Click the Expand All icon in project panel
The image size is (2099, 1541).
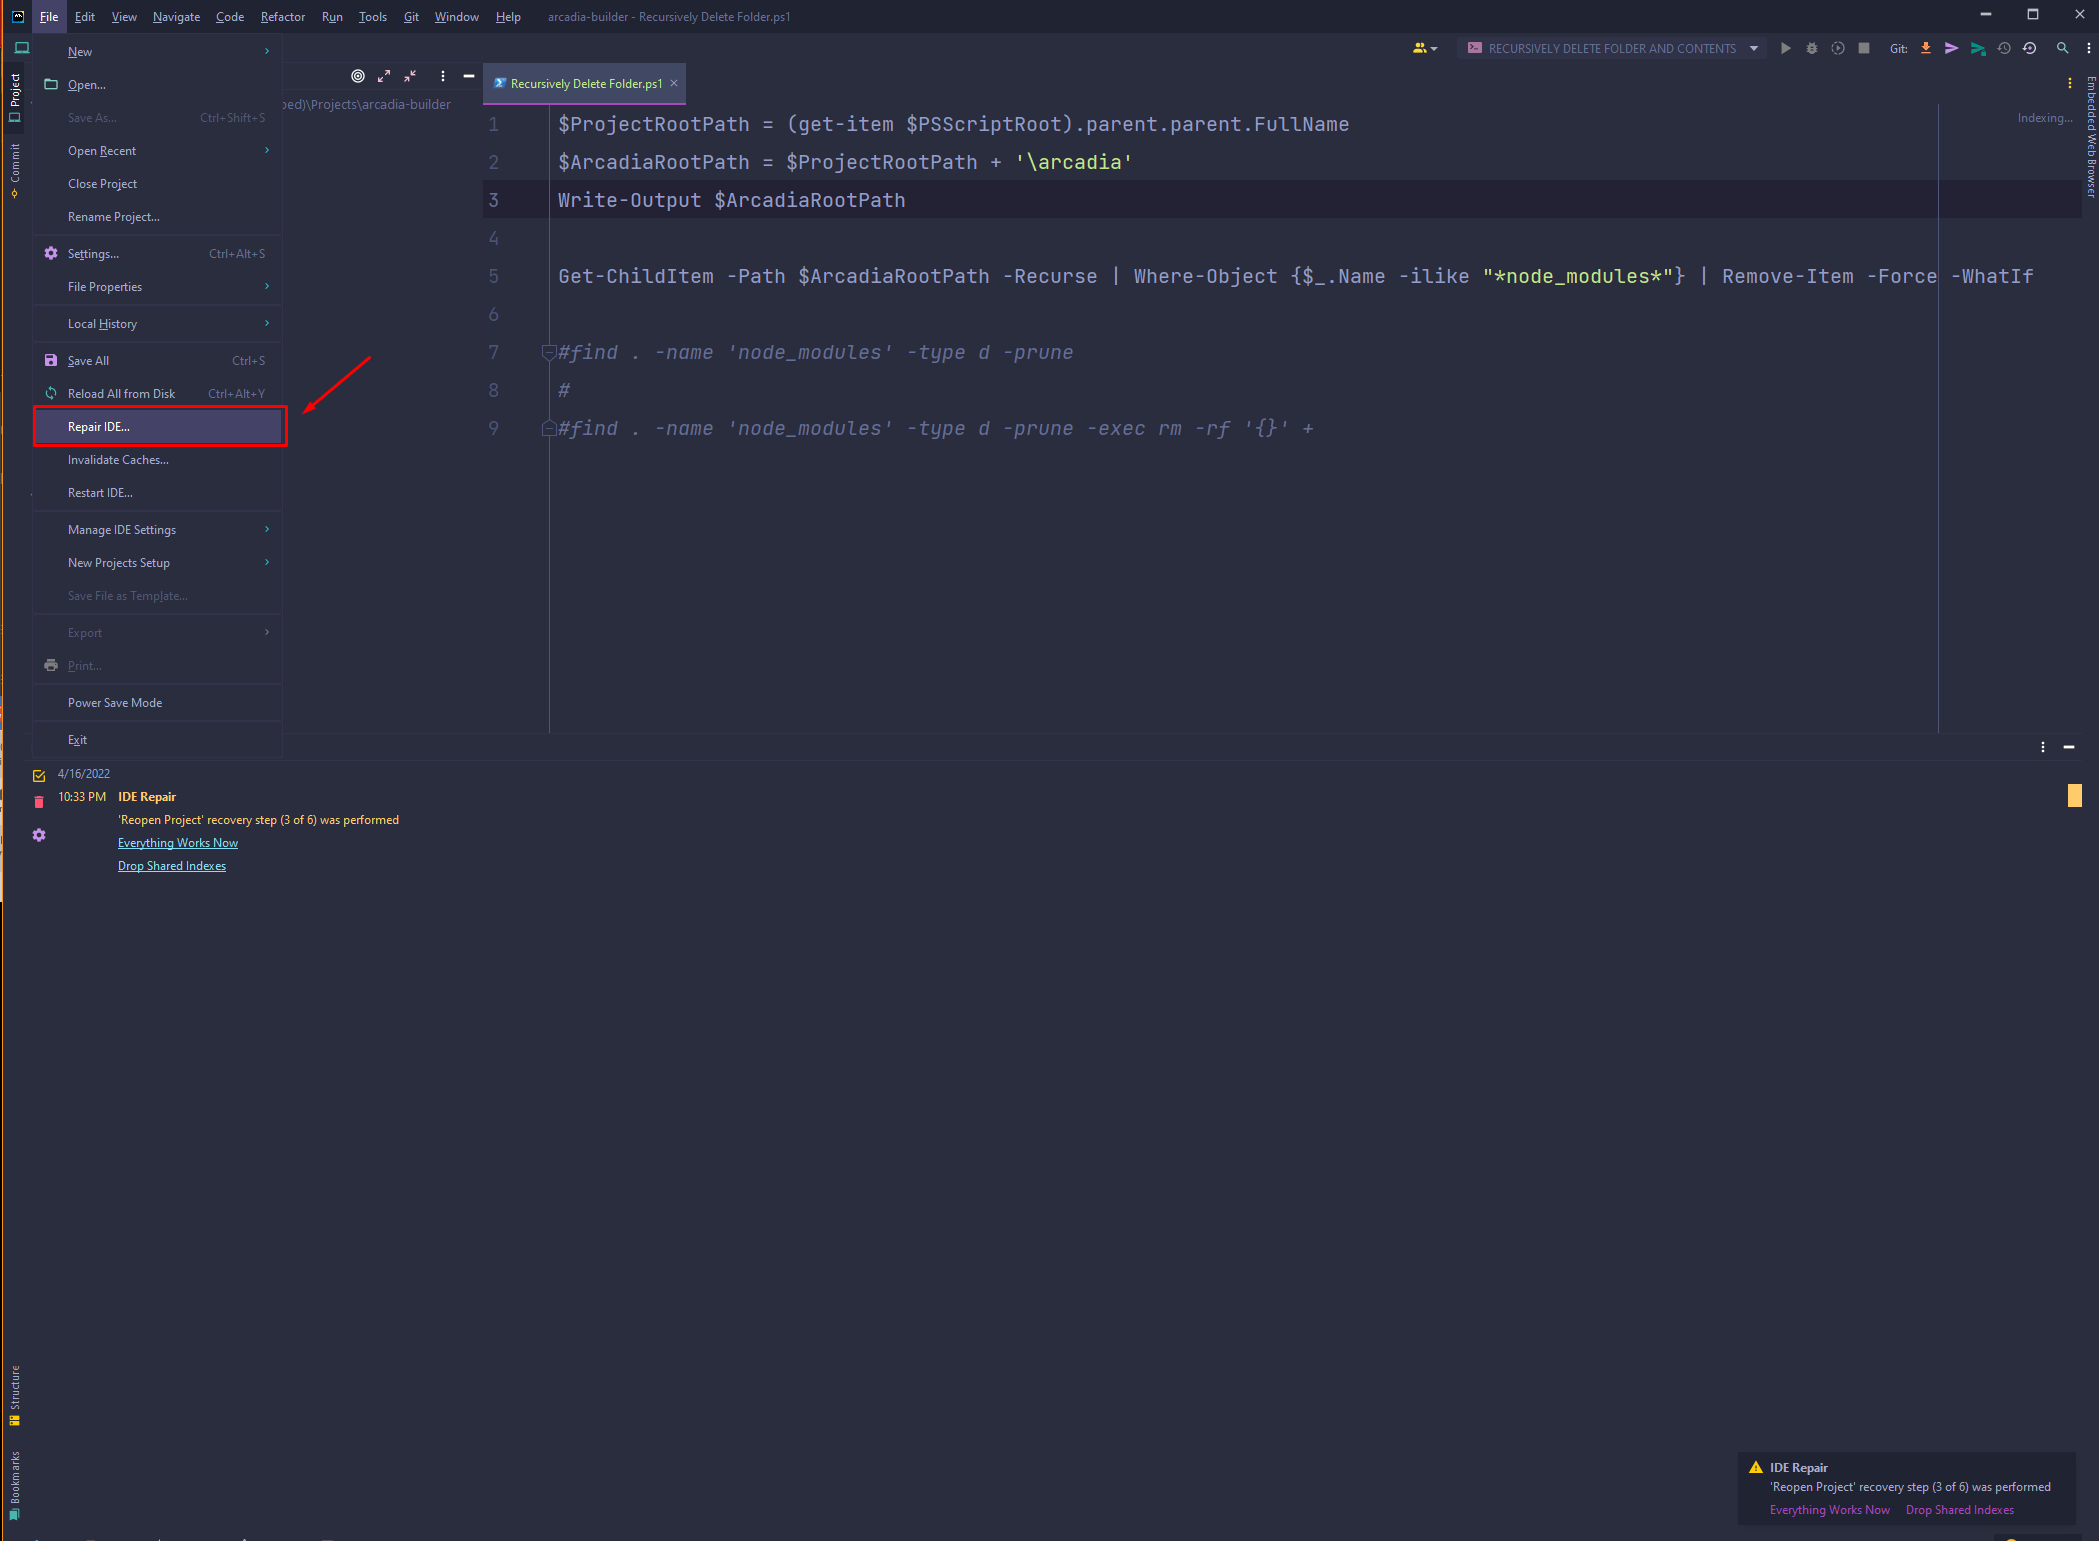pos(384,76)
